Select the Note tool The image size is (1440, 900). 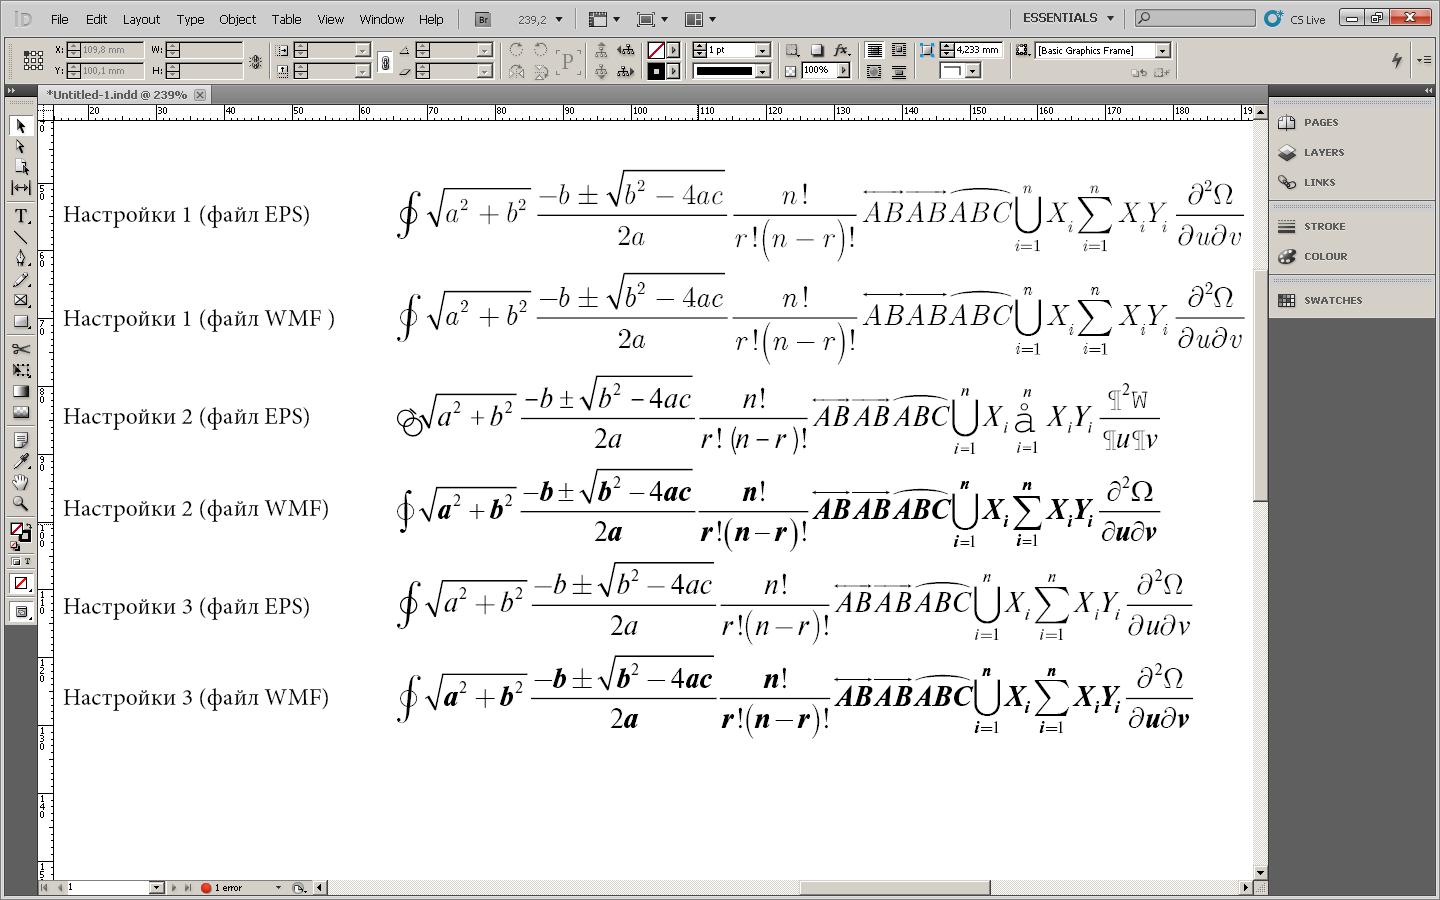[20, 440]
